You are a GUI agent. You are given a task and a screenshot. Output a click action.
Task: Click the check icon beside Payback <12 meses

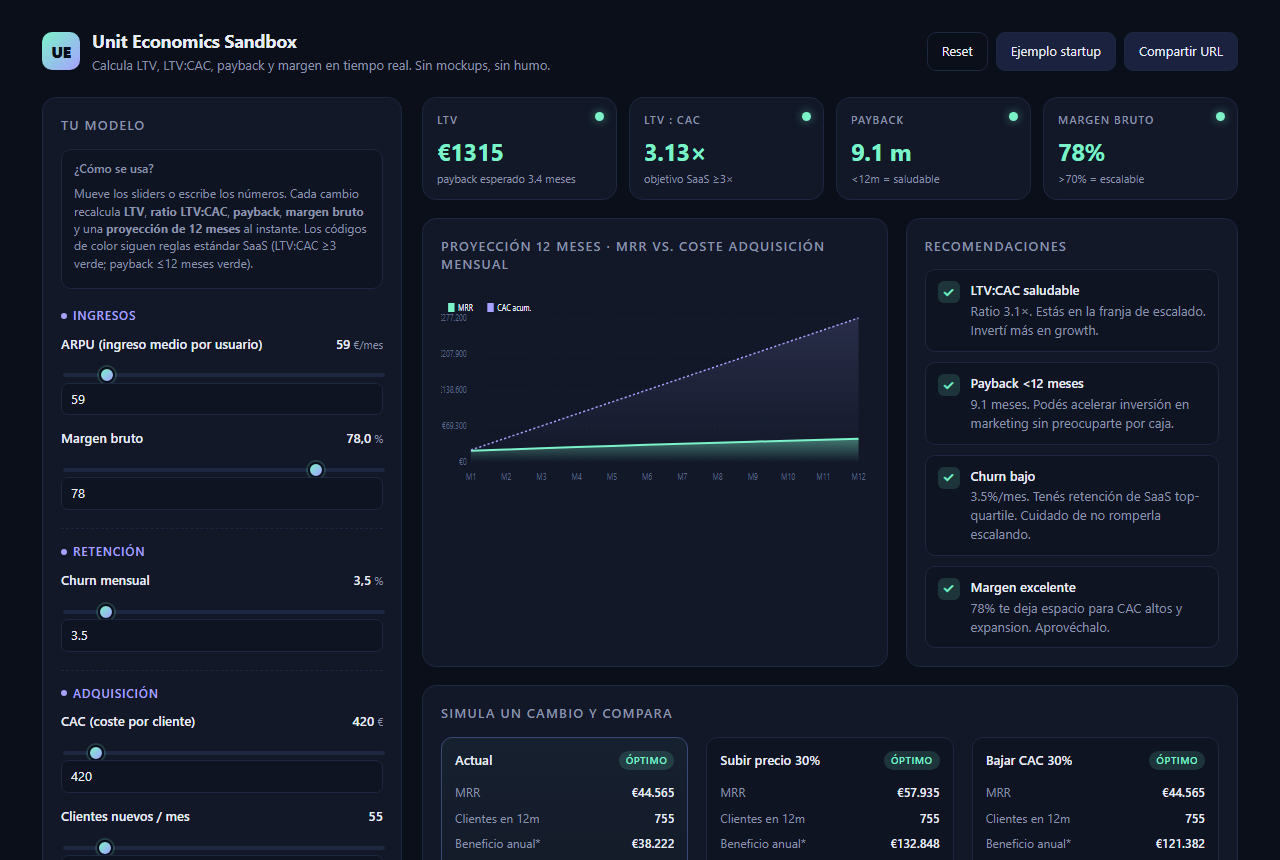click(949, 385)
